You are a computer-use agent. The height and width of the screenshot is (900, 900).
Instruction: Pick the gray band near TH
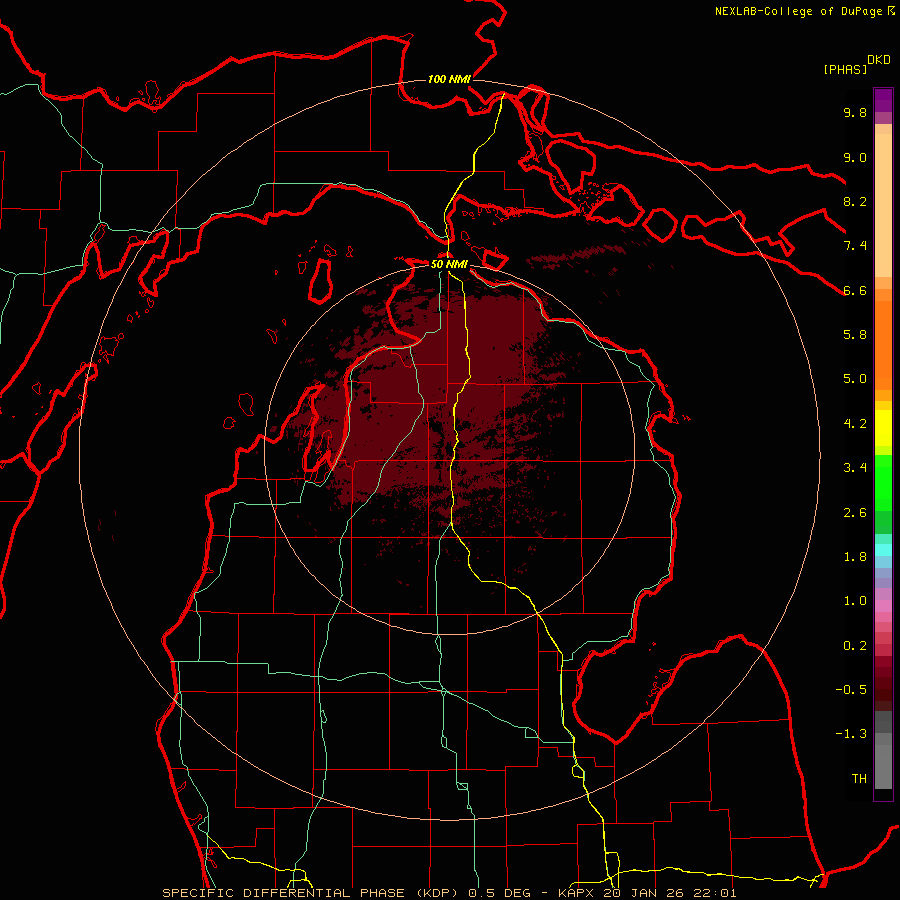coord(883,766)
